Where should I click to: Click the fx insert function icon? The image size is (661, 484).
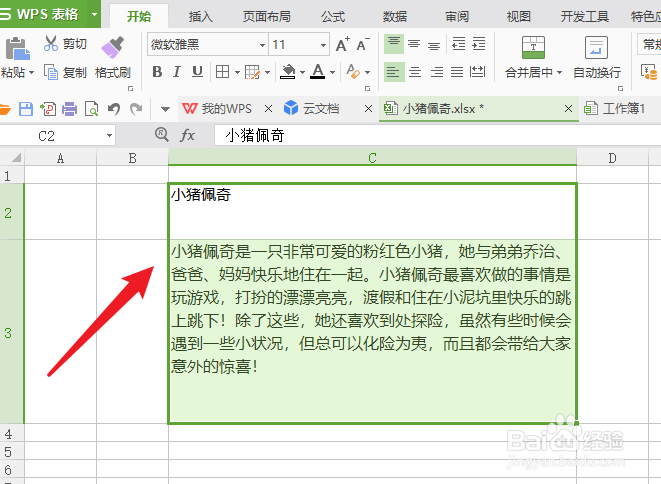tap(187, 135)
